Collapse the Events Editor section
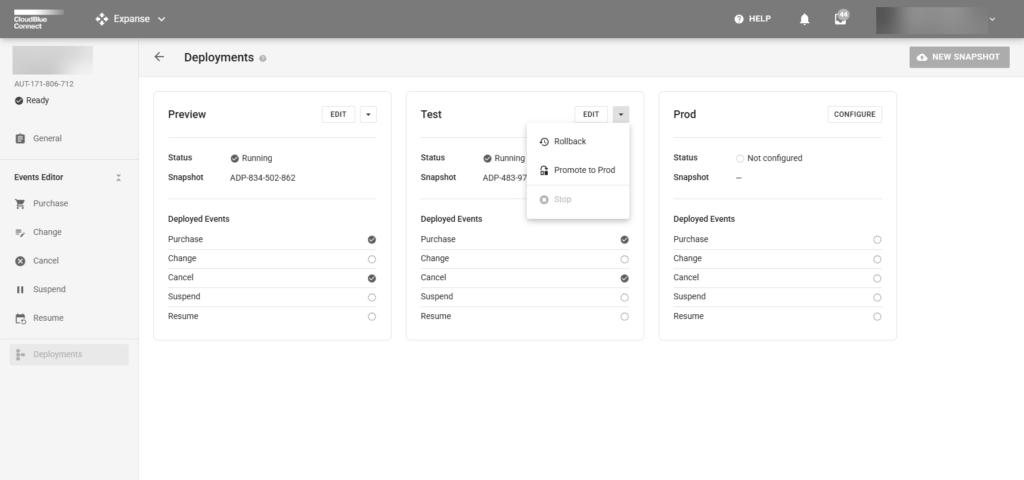This screenshot has height=480, width=1024. (x=118, y=178)
